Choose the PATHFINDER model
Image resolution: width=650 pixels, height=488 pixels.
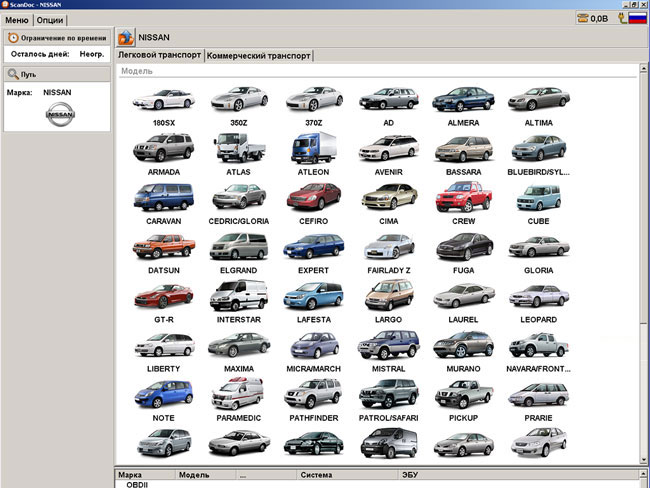[313, 394]
